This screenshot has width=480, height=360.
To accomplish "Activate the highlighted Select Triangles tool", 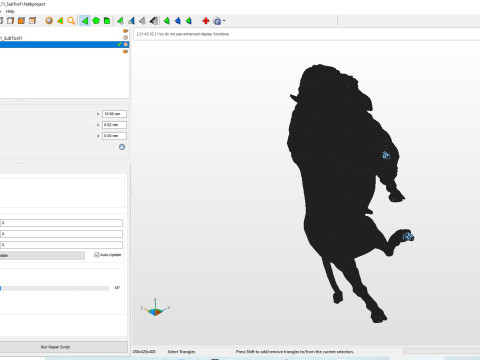I will pos(85,21).
